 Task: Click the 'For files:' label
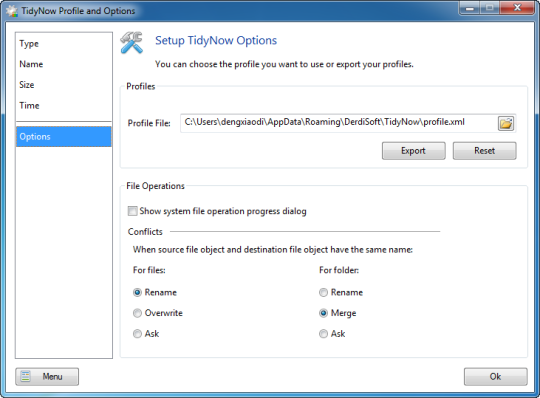(149, 270)
